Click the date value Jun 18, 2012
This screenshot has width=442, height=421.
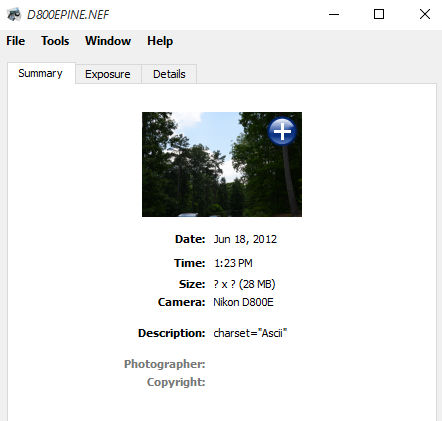pyautogui.click(x=245, y=239)
